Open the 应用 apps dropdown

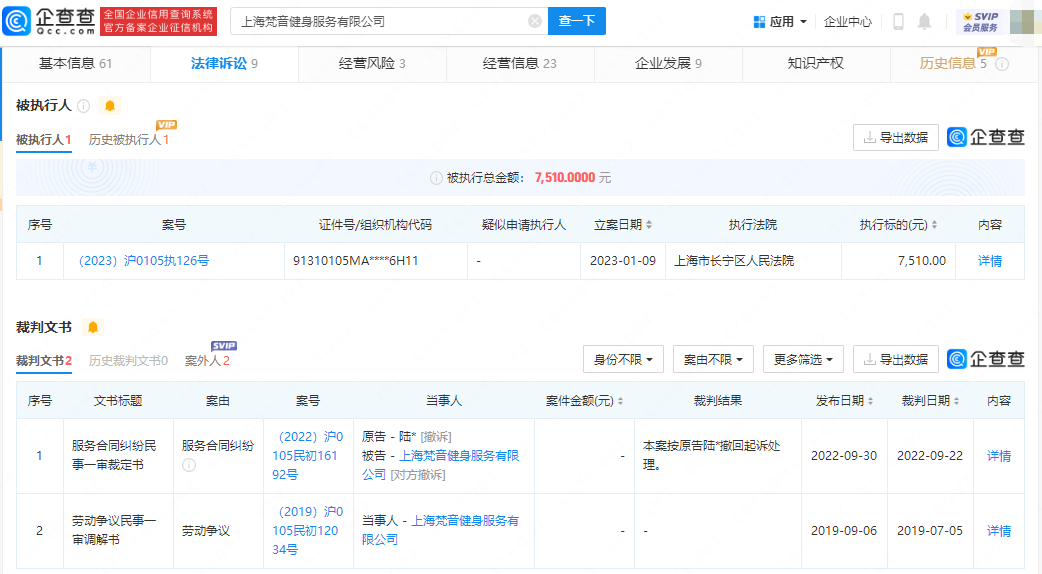point(780,21)
